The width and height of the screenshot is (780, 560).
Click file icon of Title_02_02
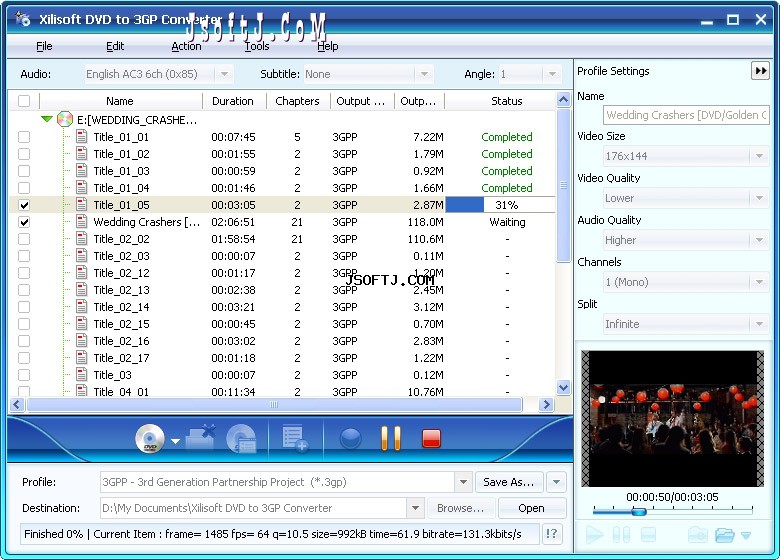(x=82, y=239)
